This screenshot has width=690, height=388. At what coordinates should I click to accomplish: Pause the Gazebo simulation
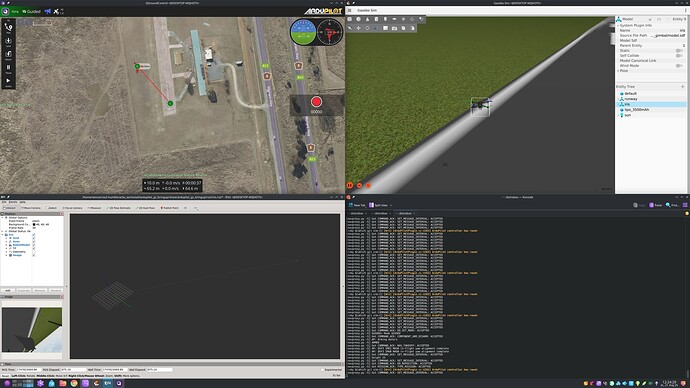[350, 186]
